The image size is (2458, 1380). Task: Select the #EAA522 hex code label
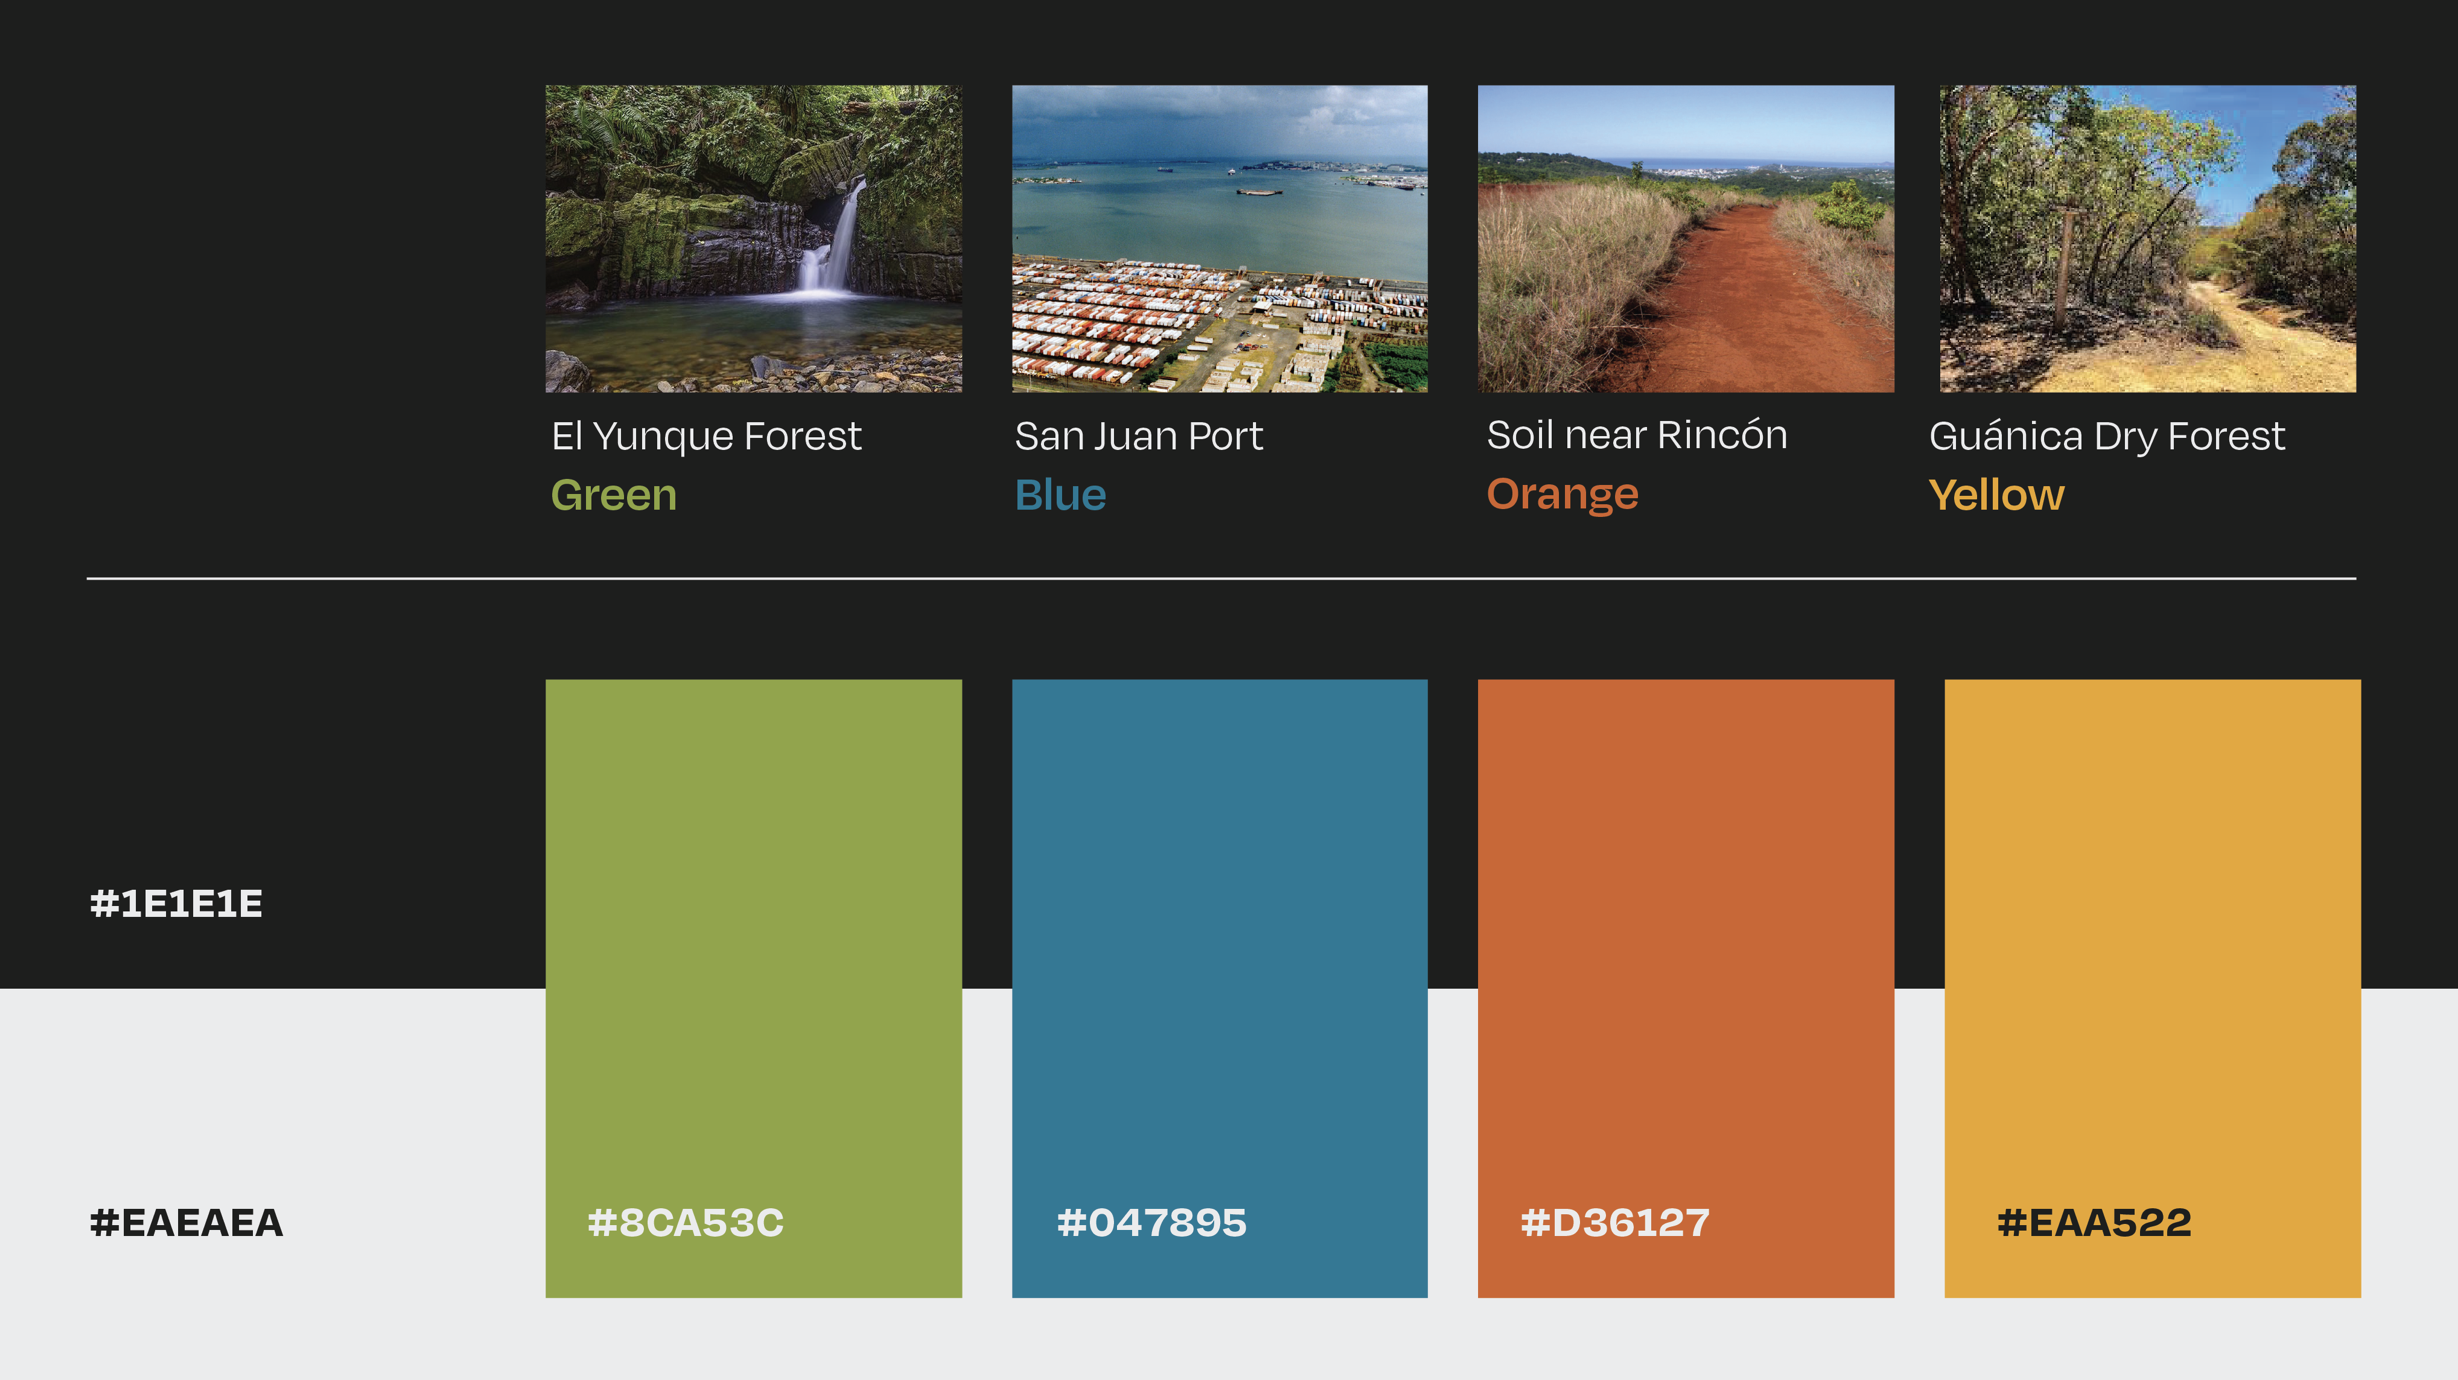pos(2093,1223)
